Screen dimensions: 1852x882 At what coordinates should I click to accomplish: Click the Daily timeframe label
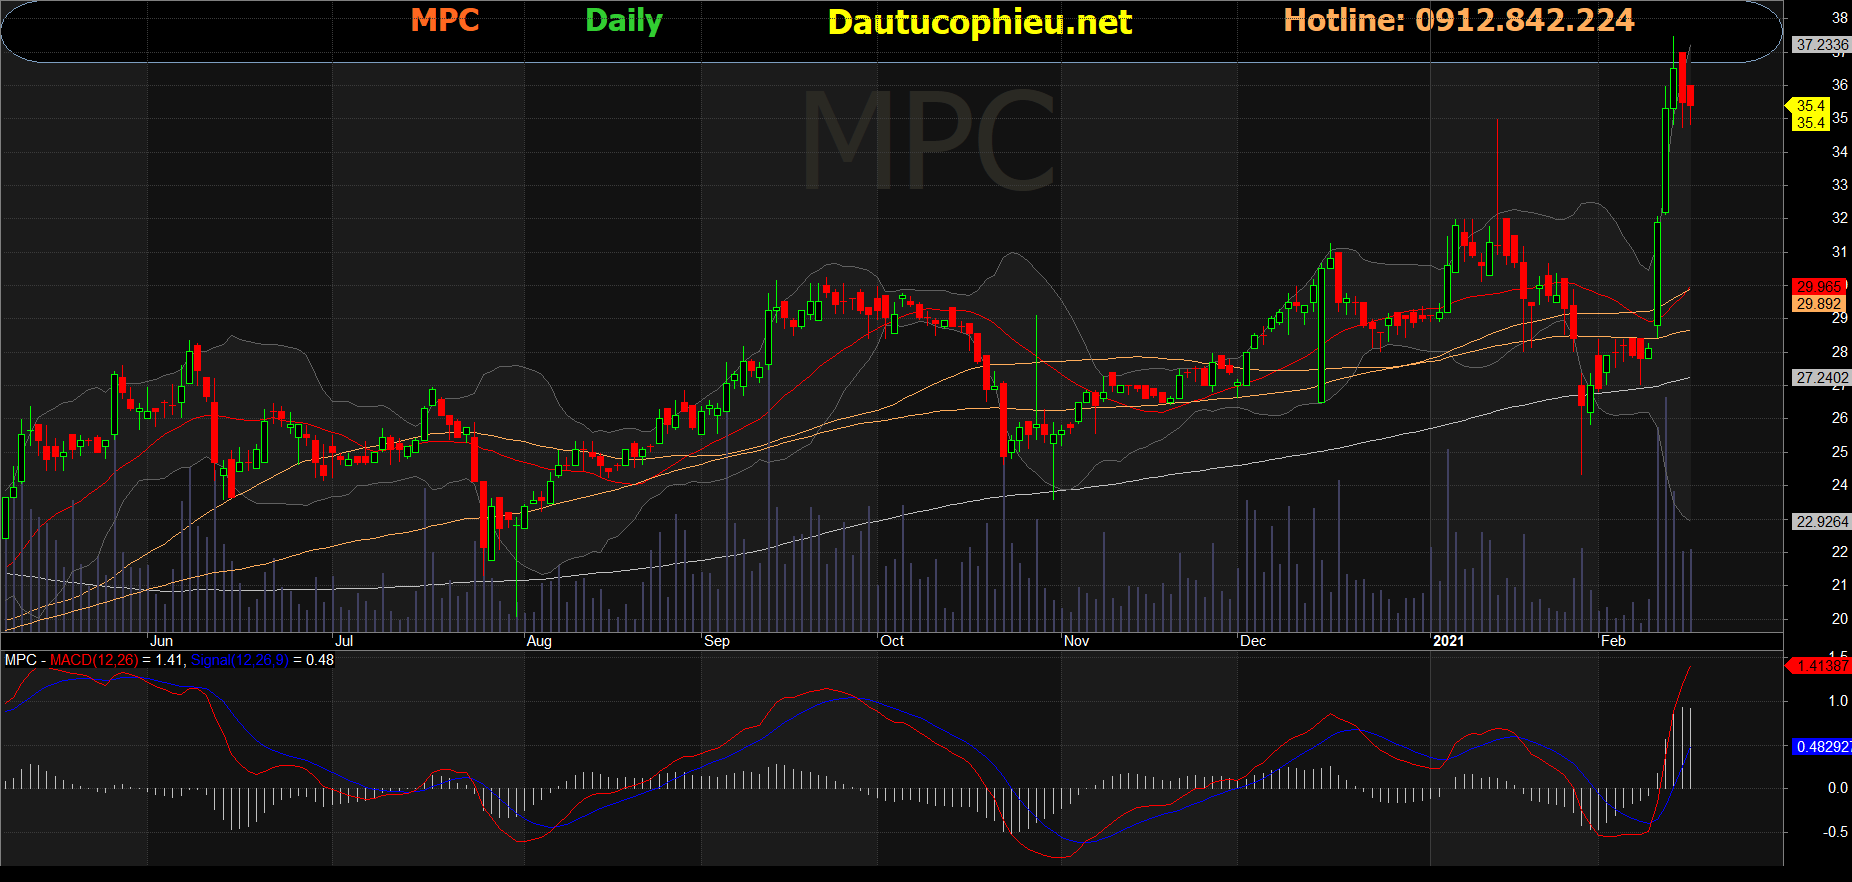(624, 21)
